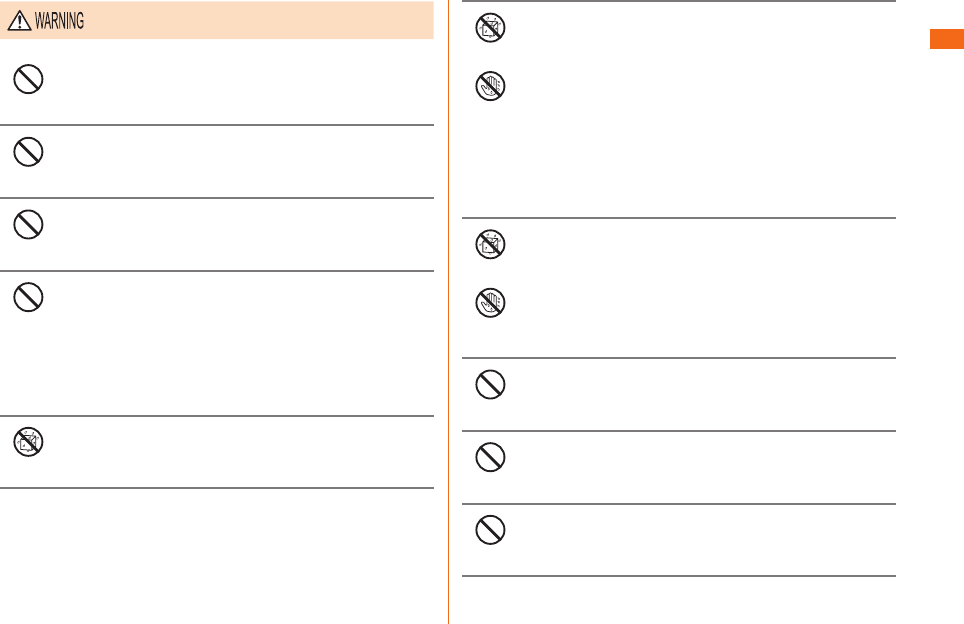Click the separator line below the left no-liquid icon
964x624 pixels.
click(x=217, y=488)
